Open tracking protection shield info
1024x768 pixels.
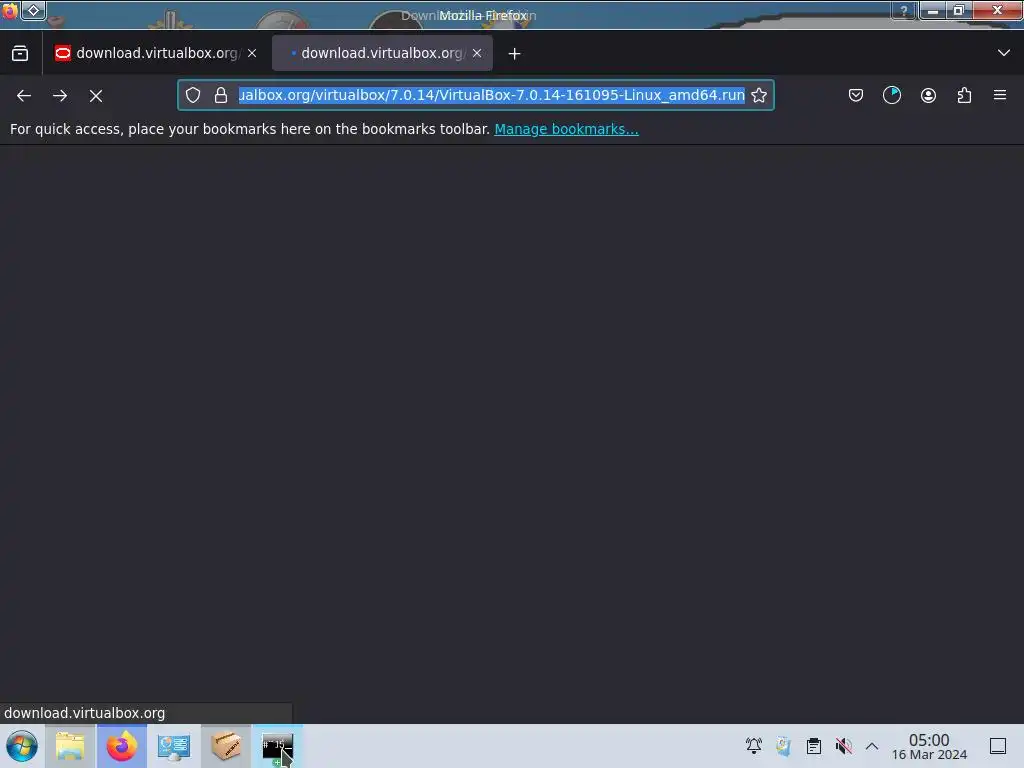click(193, 95)
